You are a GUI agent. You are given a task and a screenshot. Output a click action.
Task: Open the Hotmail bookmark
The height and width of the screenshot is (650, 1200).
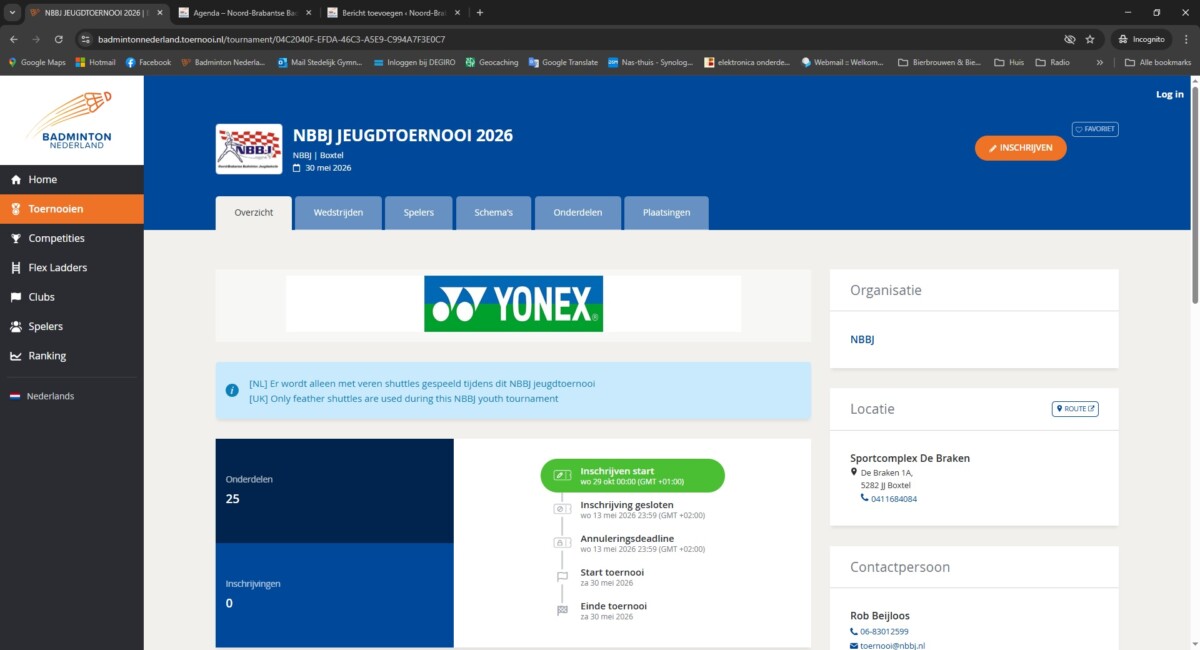point(96,62)
